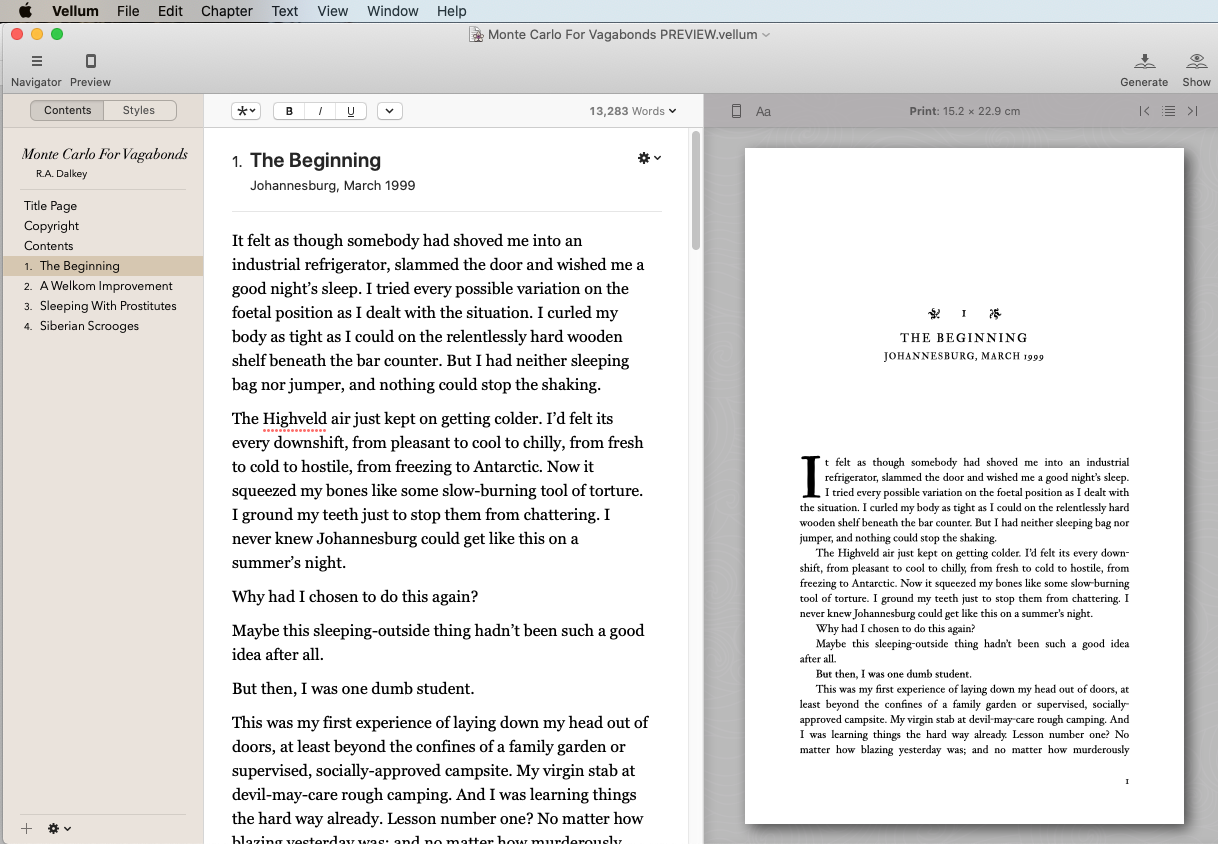1218x844 pixels.
Task: Toggle the Preview pane
Action: 90,68
